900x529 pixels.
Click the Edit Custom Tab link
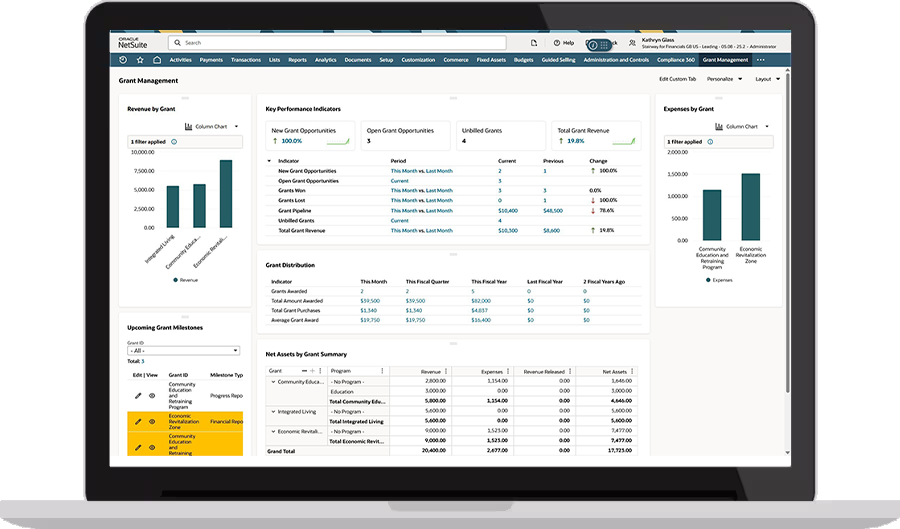tap(677, 79)
